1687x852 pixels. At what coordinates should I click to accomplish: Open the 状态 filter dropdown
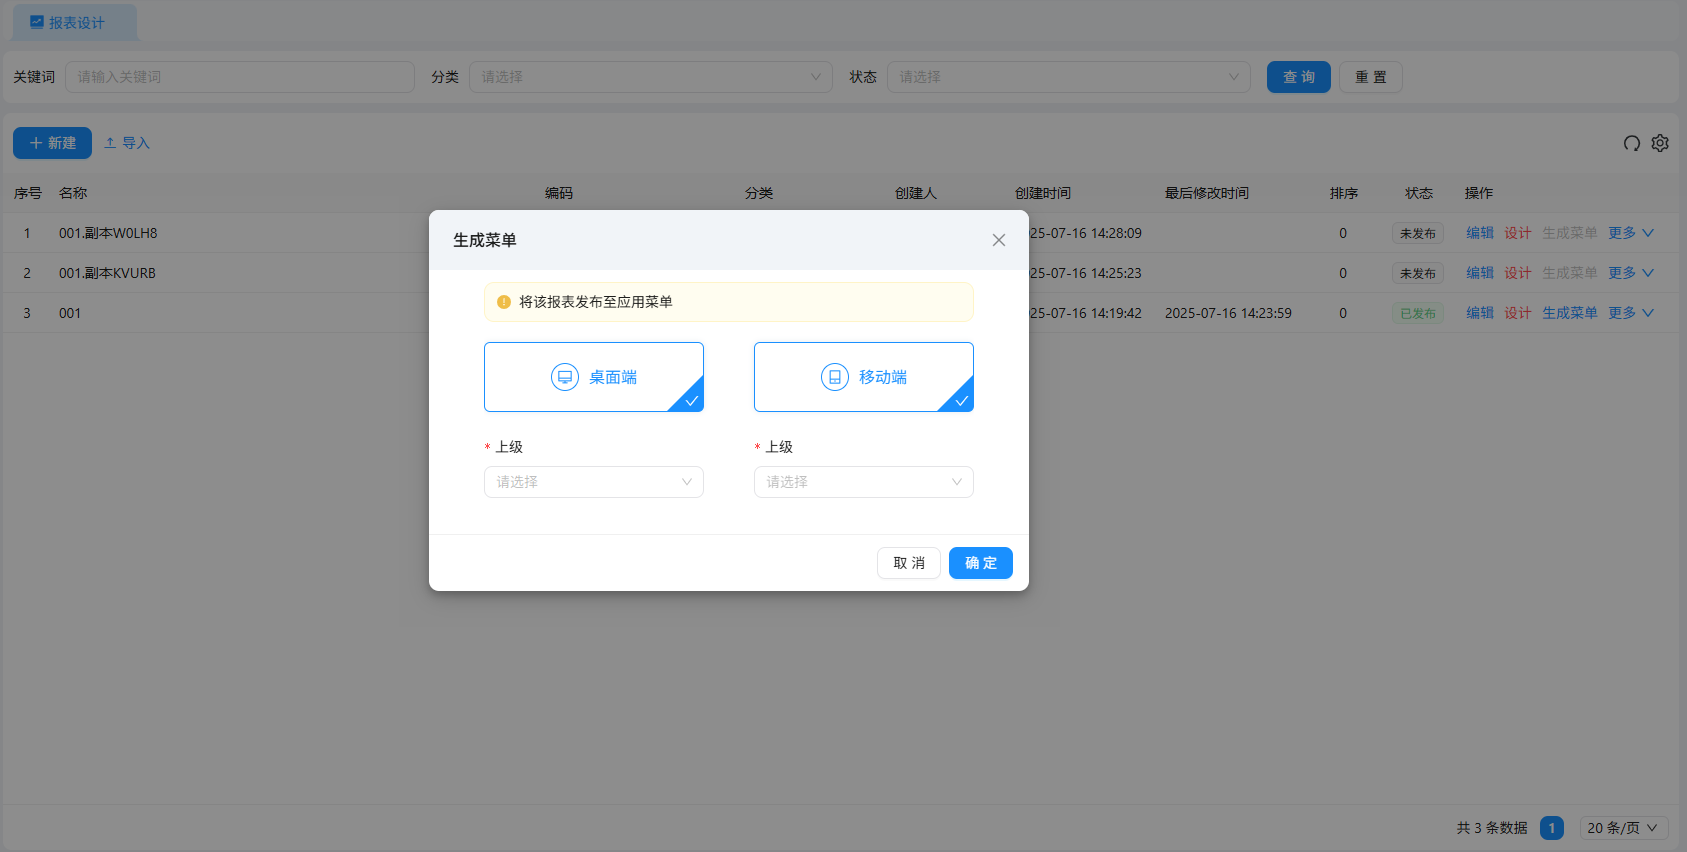click(1068, 77)
